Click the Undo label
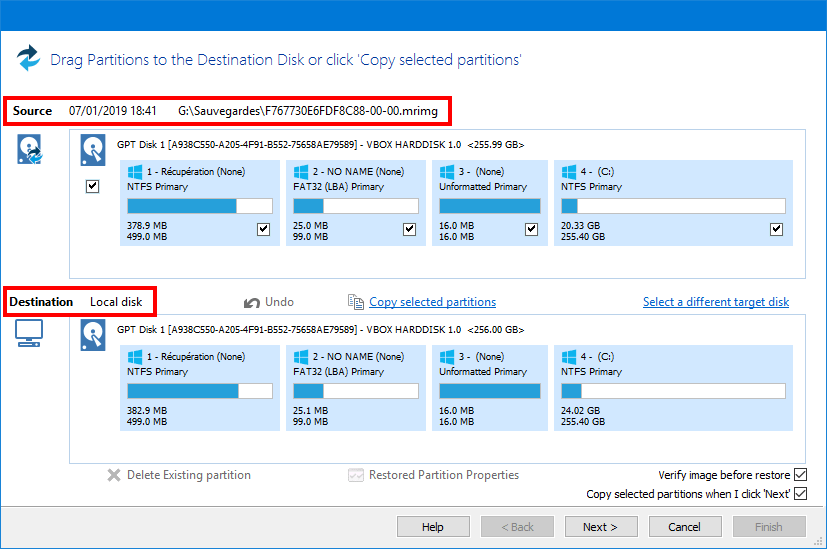The image size is (827, 549). pos(280,302)
